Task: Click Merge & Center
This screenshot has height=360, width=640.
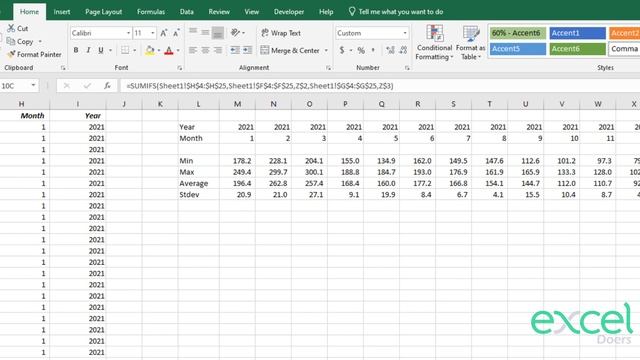Action: 290,50
